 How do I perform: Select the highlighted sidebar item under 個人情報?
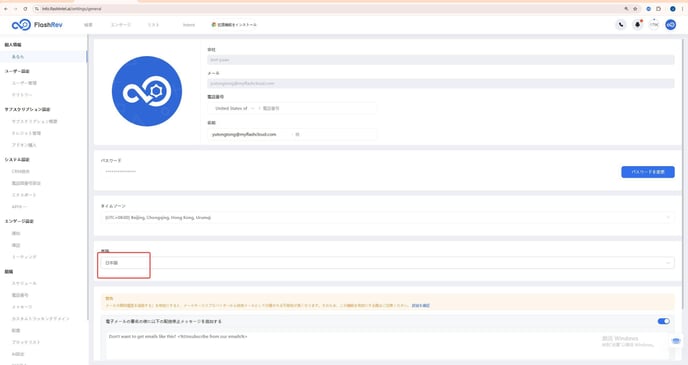click(x=43, y=57)
